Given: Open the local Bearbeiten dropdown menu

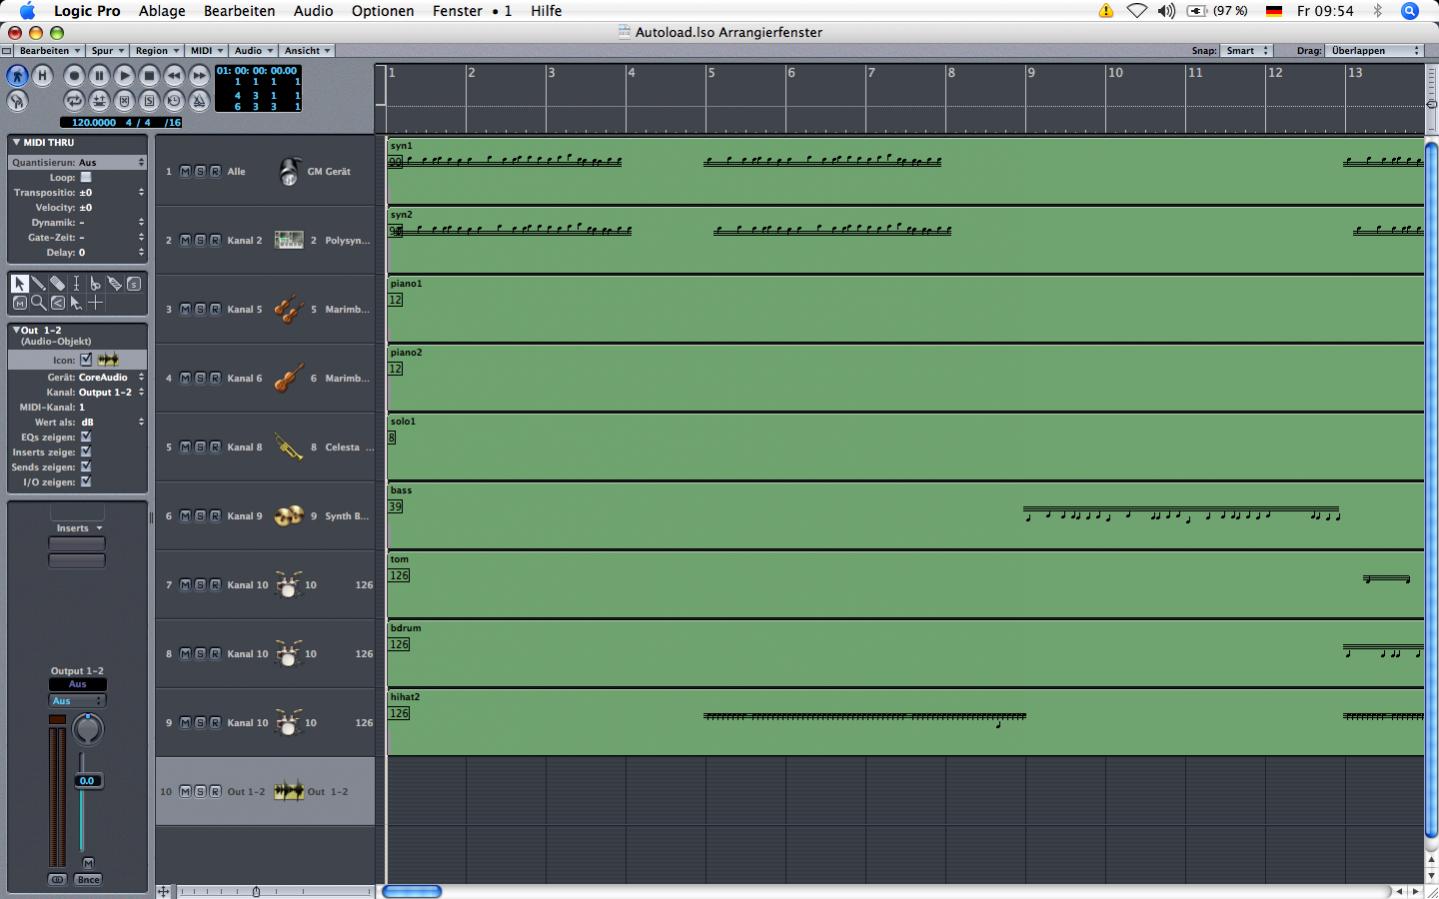Looking at the screenshot, I should [49, 51].
